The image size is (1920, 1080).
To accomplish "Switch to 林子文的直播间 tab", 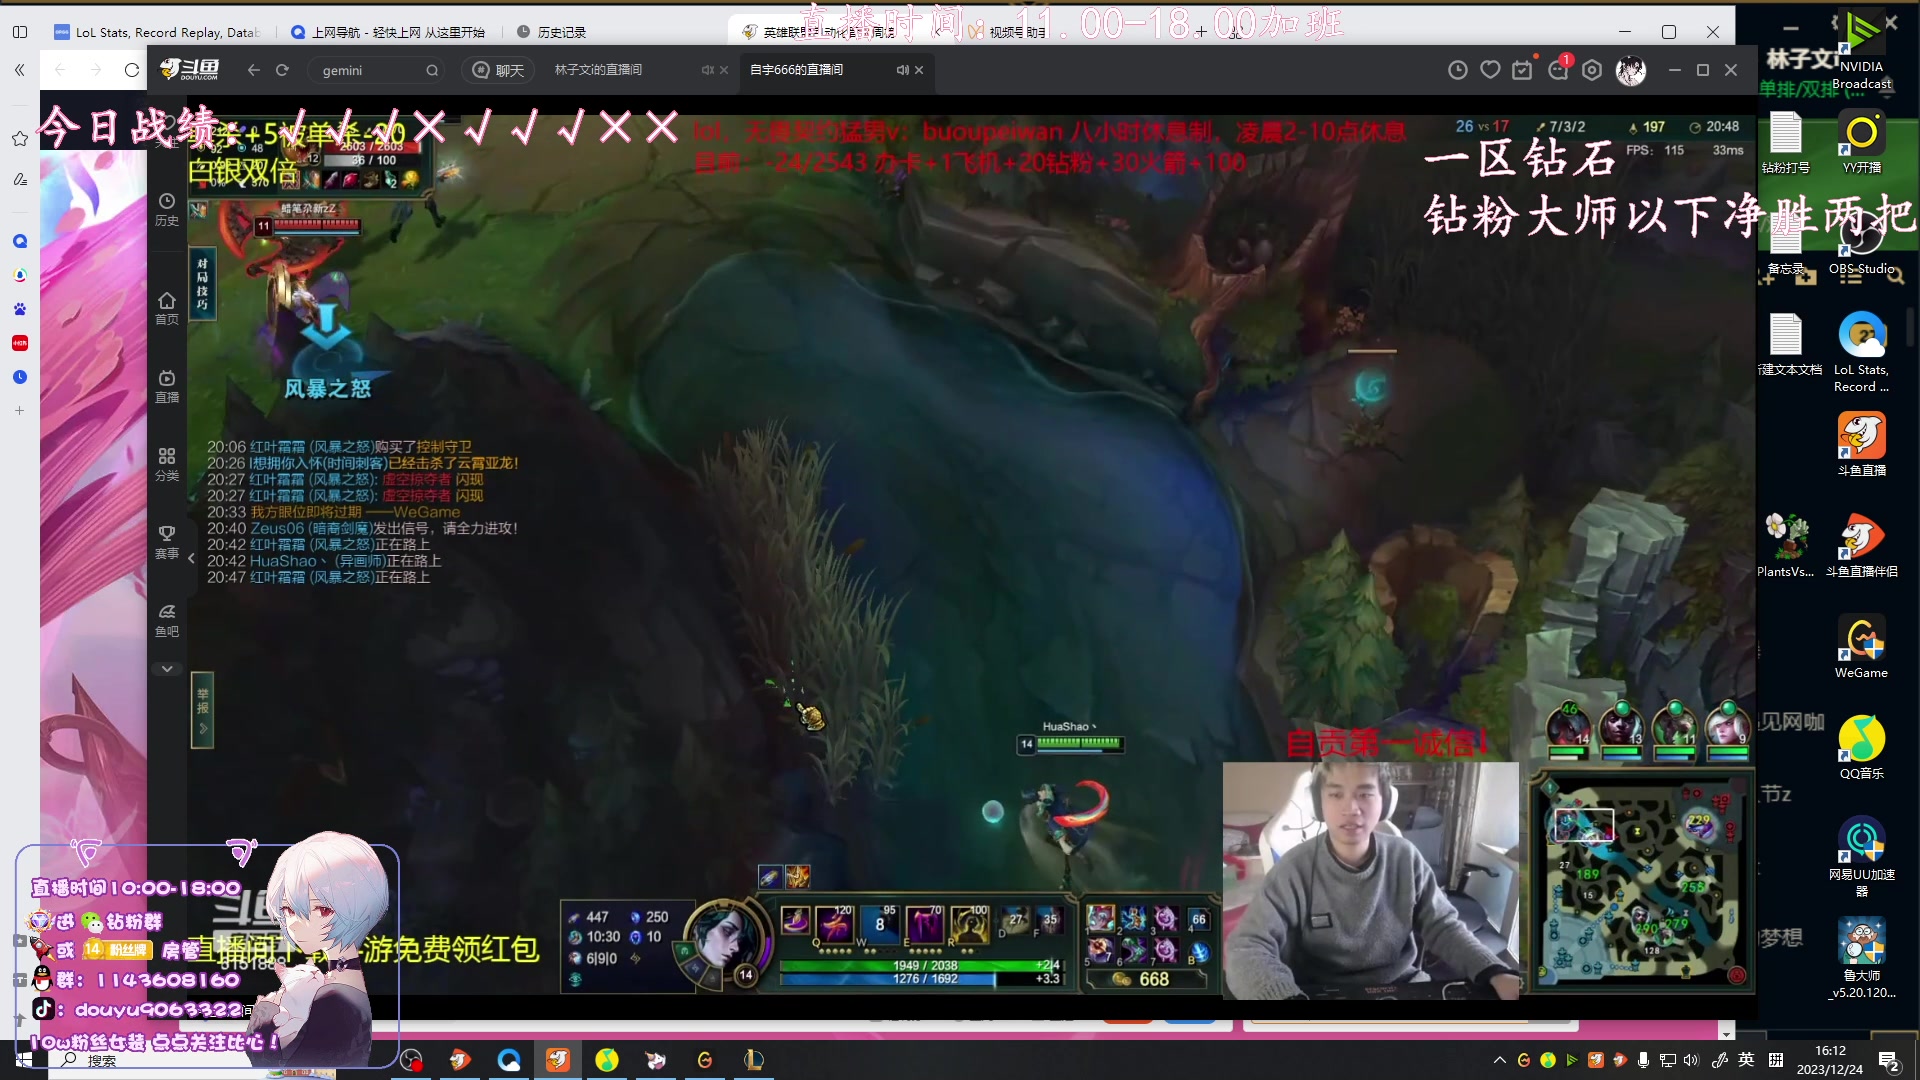I will pyautogui.click(x=598, y=70).
